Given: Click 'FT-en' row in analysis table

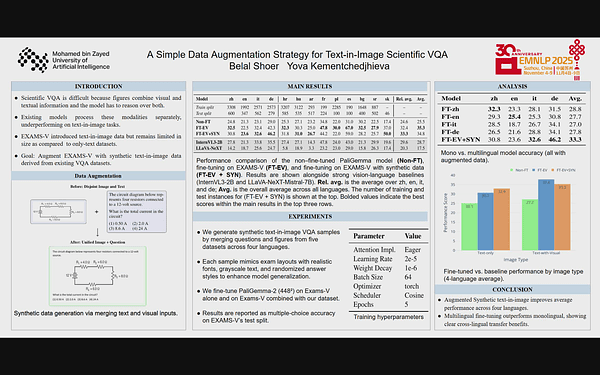Looking at the screenshot, I should pos(512,117).
